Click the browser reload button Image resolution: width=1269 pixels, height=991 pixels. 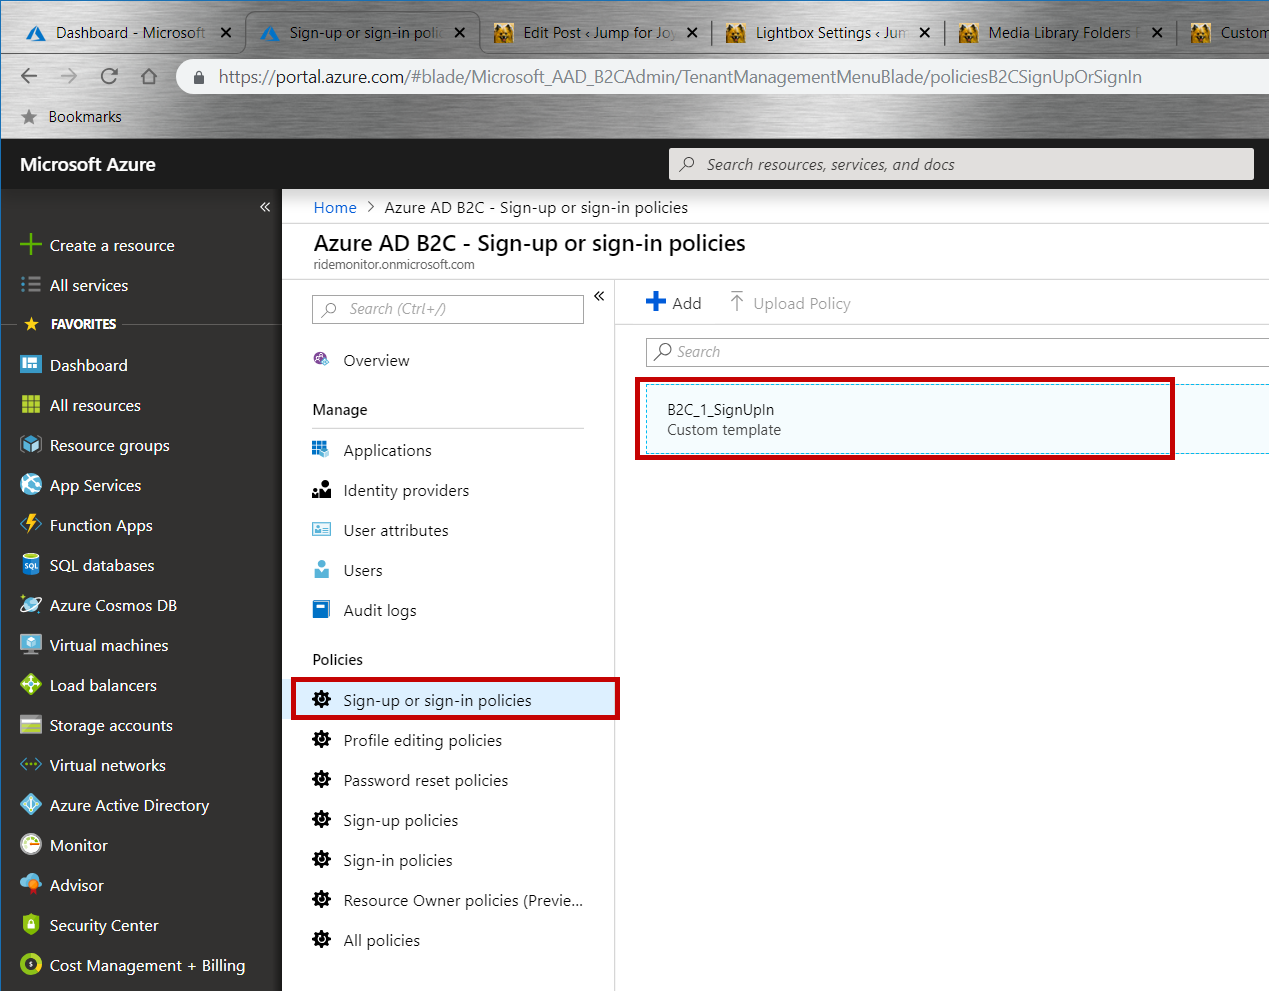(x=109, y=76)
